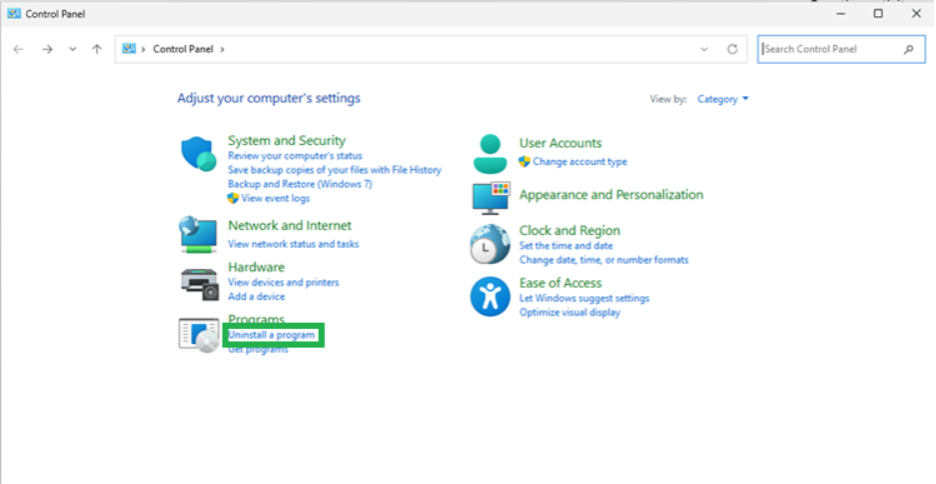Click View network status and tasks
Viewport: 936px width, 484px height.
293,244
